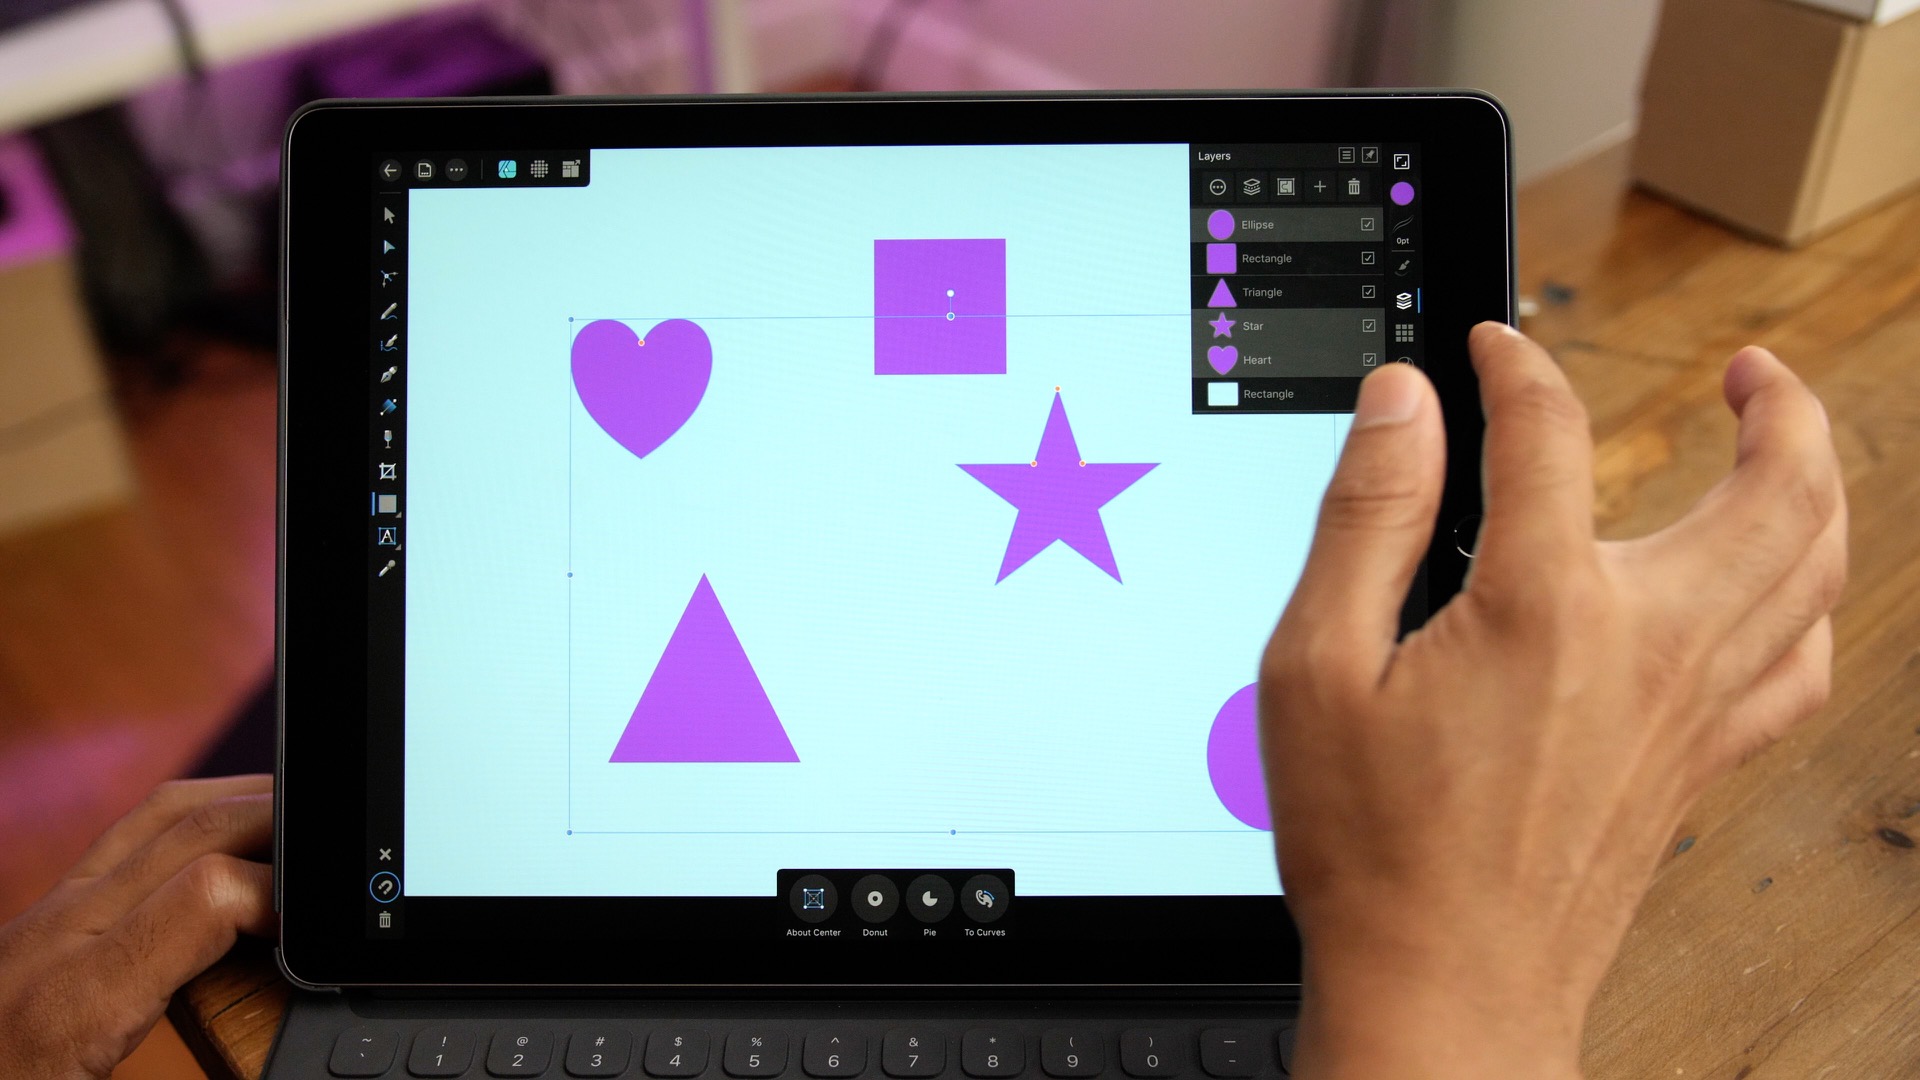Select the Text tool
The width and height of the screenshot is (1920, 1080).
pyautogui.click(x=388, y=537)
